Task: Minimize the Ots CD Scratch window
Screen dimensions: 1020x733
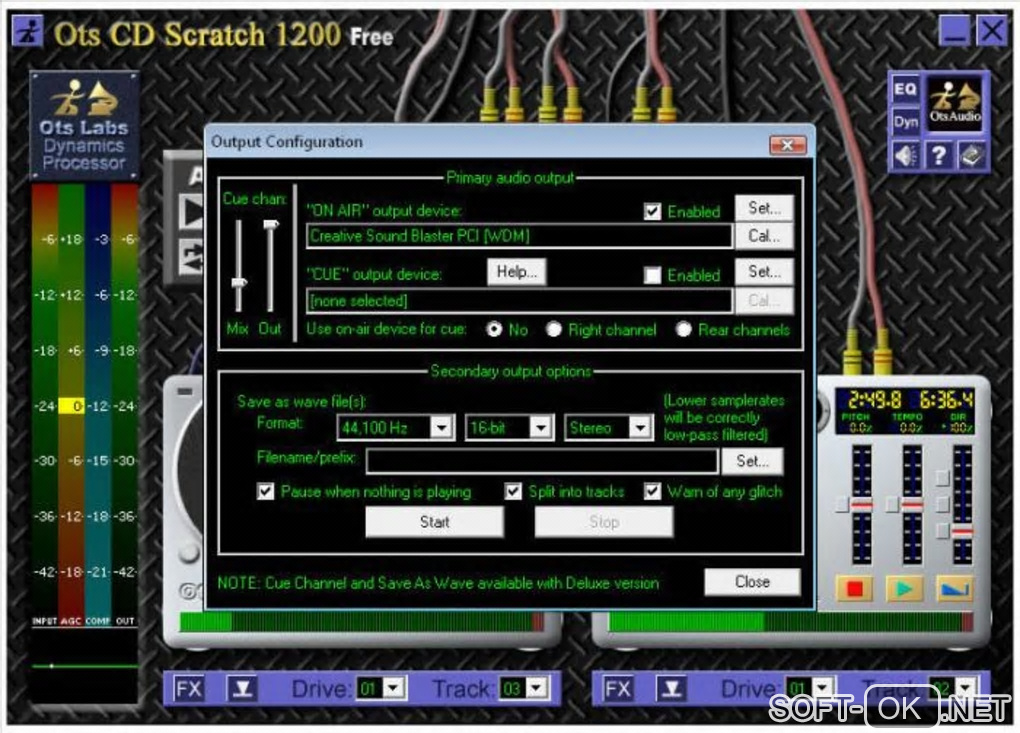Action: point(954,31)
